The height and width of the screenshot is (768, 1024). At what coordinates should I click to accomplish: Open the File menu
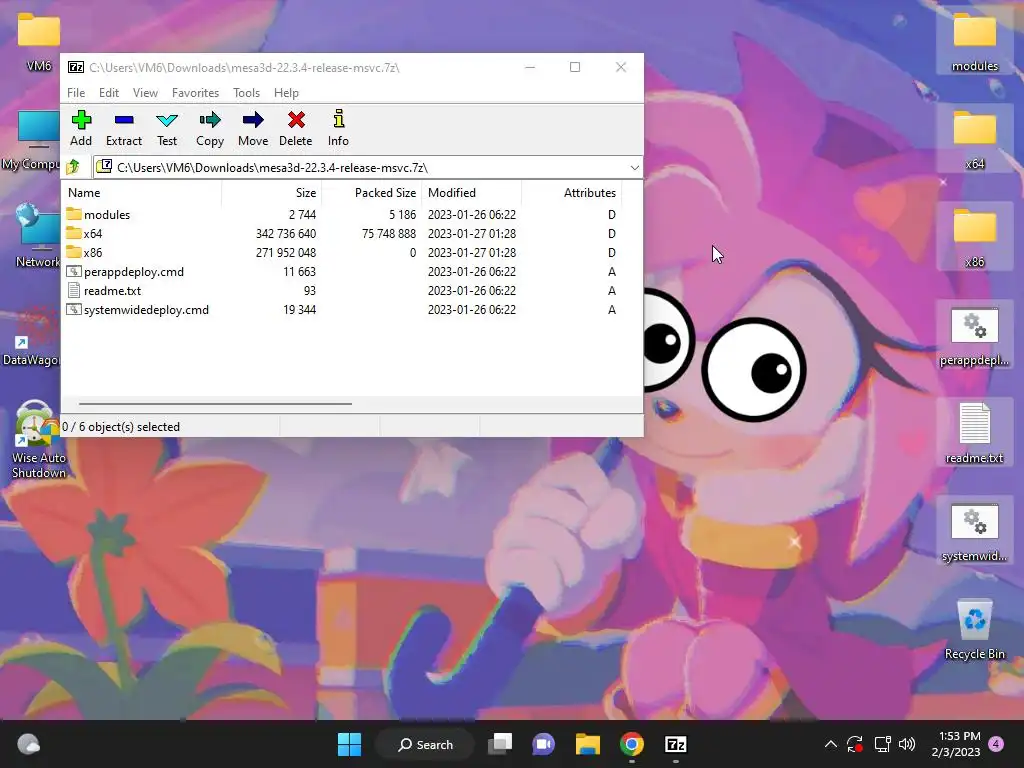[x=76, y=93]
